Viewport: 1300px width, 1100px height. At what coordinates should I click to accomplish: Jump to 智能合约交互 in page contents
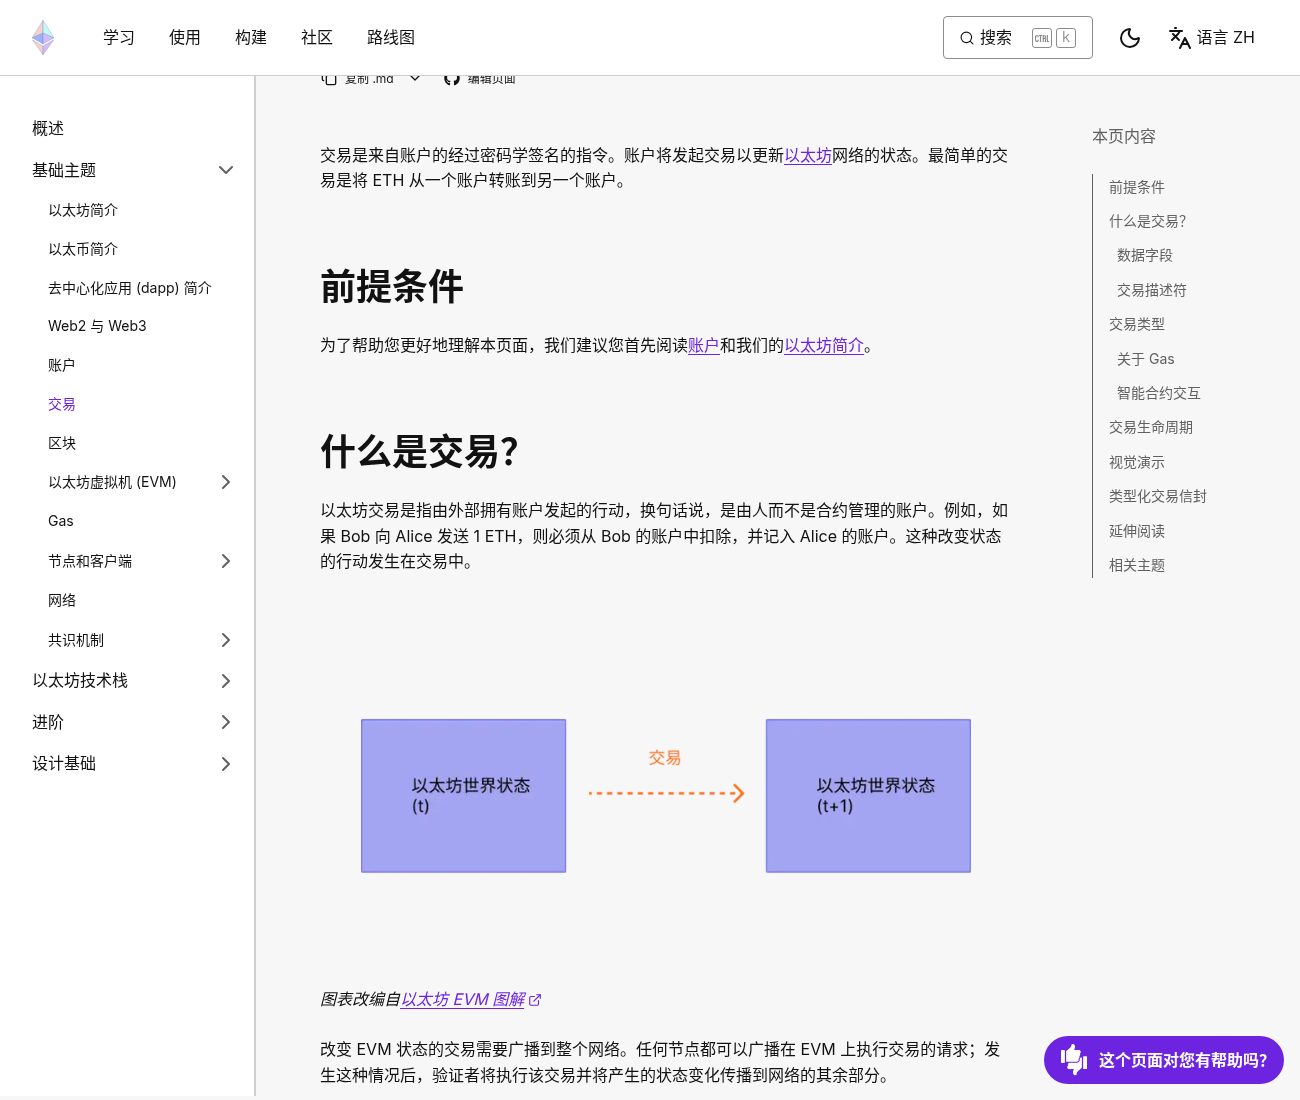point(1159,393)
